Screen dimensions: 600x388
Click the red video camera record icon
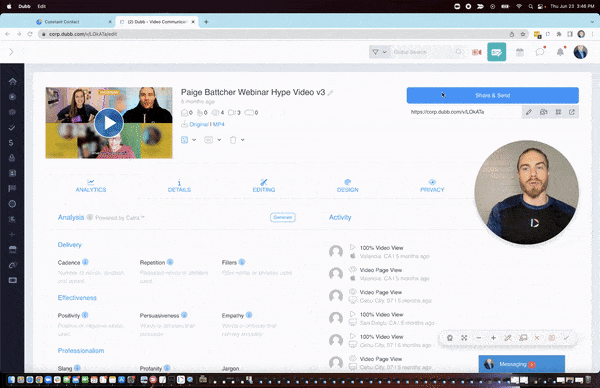coord(476,52)
